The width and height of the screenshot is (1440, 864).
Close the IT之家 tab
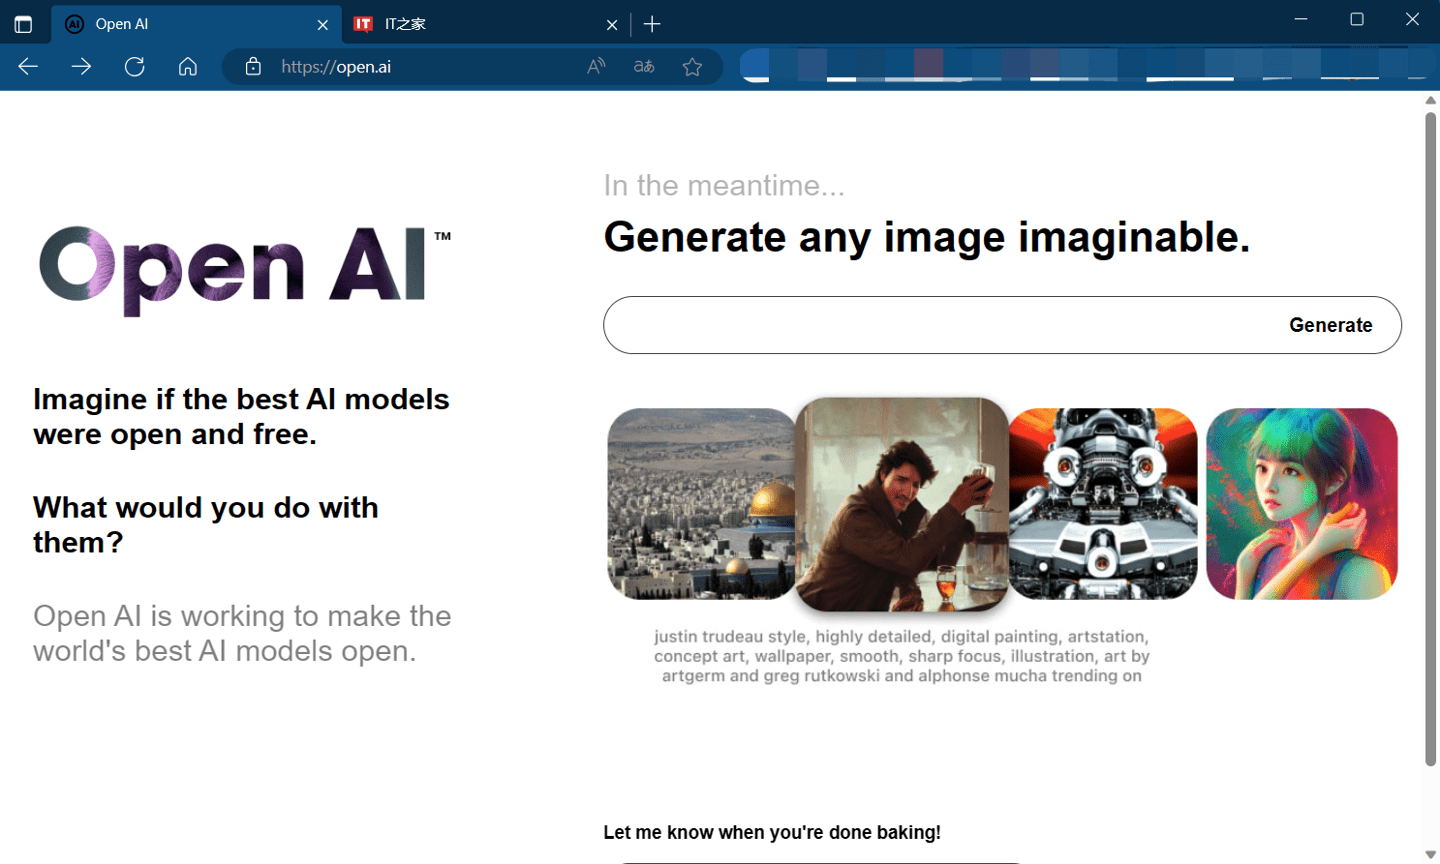(x=611, y=23)
